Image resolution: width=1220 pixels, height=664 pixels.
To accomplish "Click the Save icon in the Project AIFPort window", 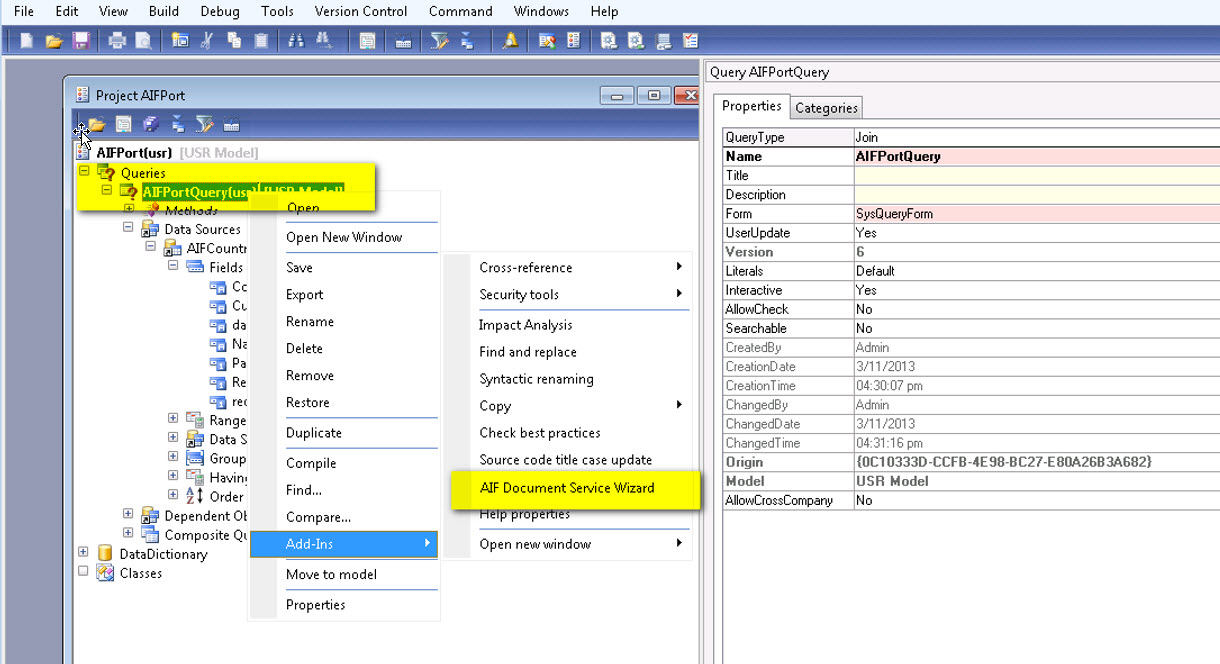I will (150, 123).
